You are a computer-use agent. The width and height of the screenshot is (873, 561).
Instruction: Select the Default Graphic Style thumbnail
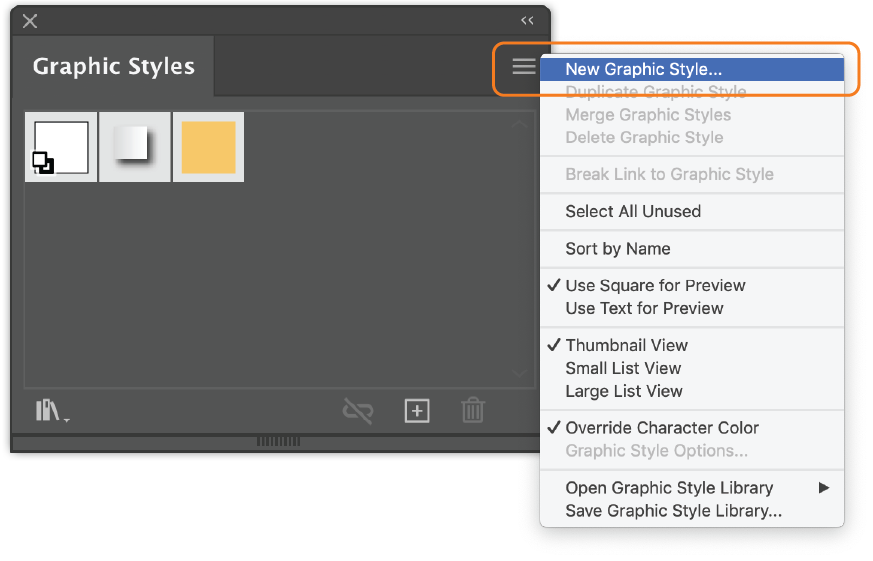[61, 147]
